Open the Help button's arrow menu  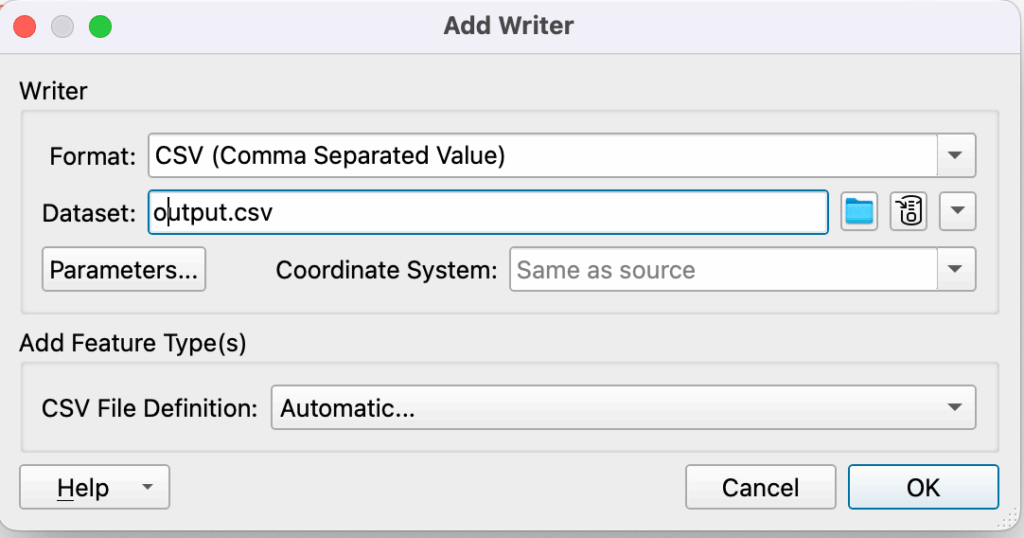pyautogui.click(x=148, y=487)
